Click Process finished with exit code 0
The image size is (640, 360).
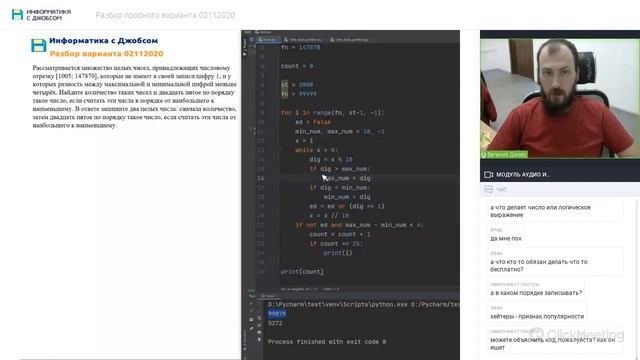(x=327, y=342)
